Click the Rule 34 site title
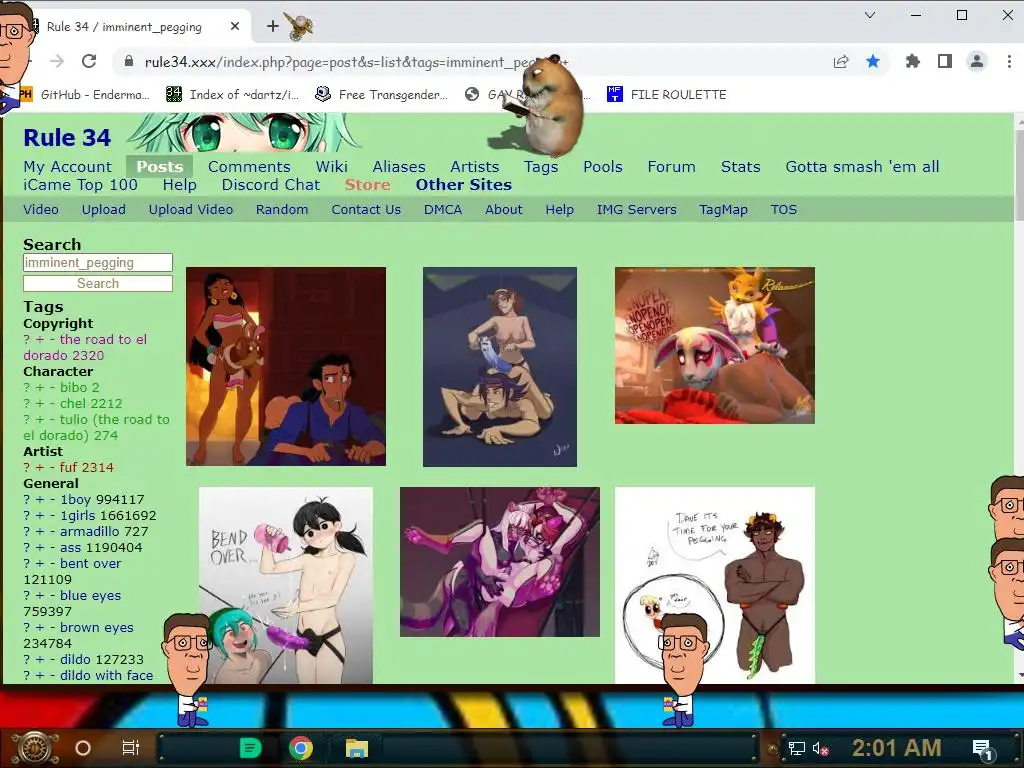 click(x=67, y=138)
